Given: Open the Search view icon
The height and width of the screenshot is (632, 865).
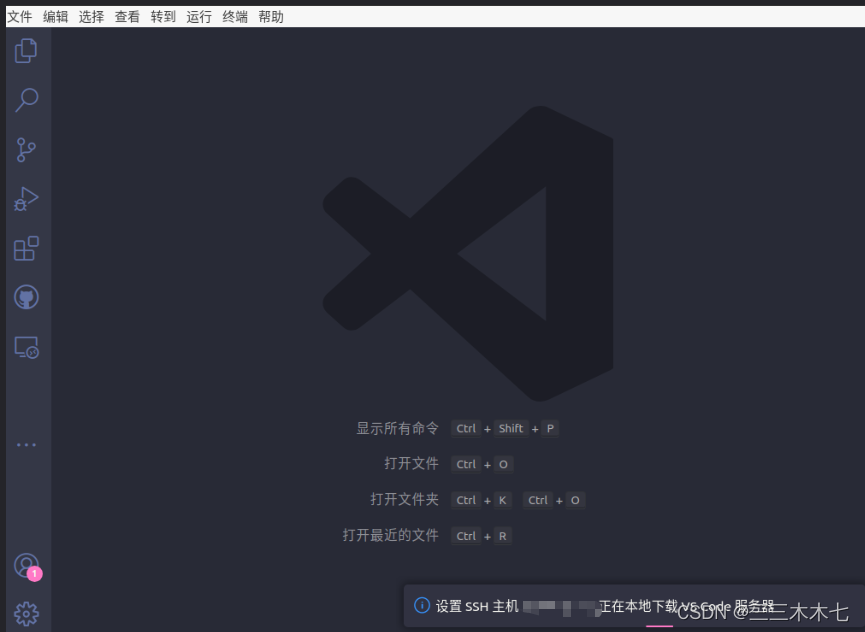Looking at the screenshot, I should (x=26, y=100).
